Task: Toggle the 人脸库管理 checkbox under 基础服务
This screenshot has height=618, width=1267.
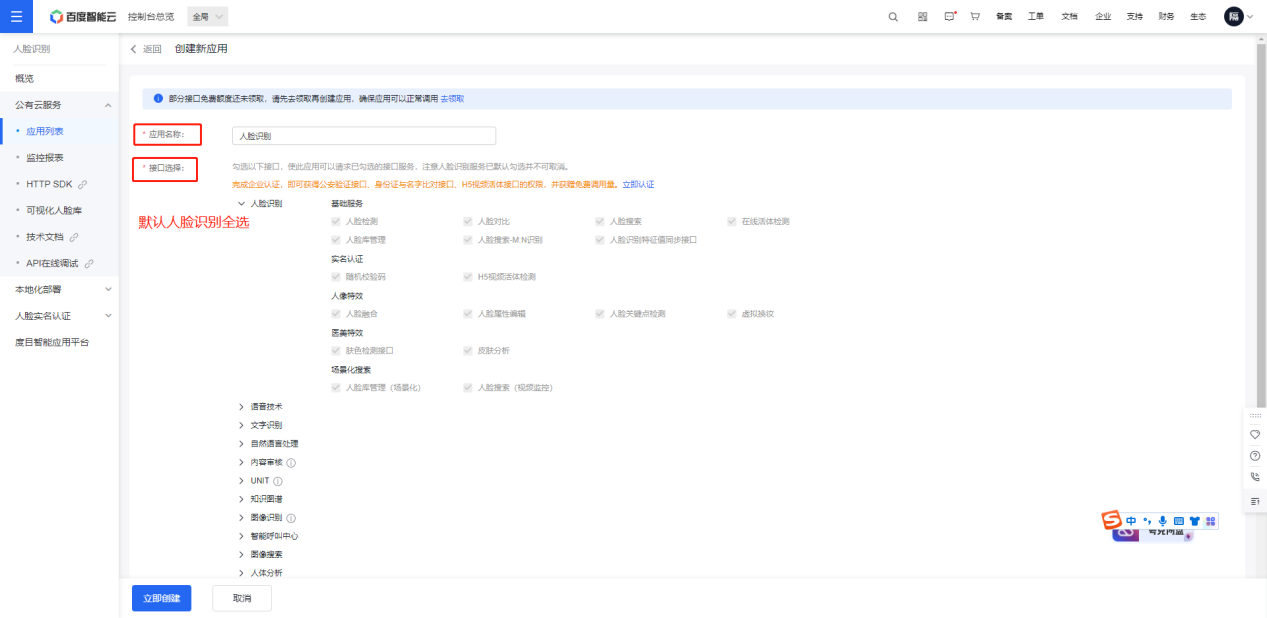Action: (x=336, y=240)
